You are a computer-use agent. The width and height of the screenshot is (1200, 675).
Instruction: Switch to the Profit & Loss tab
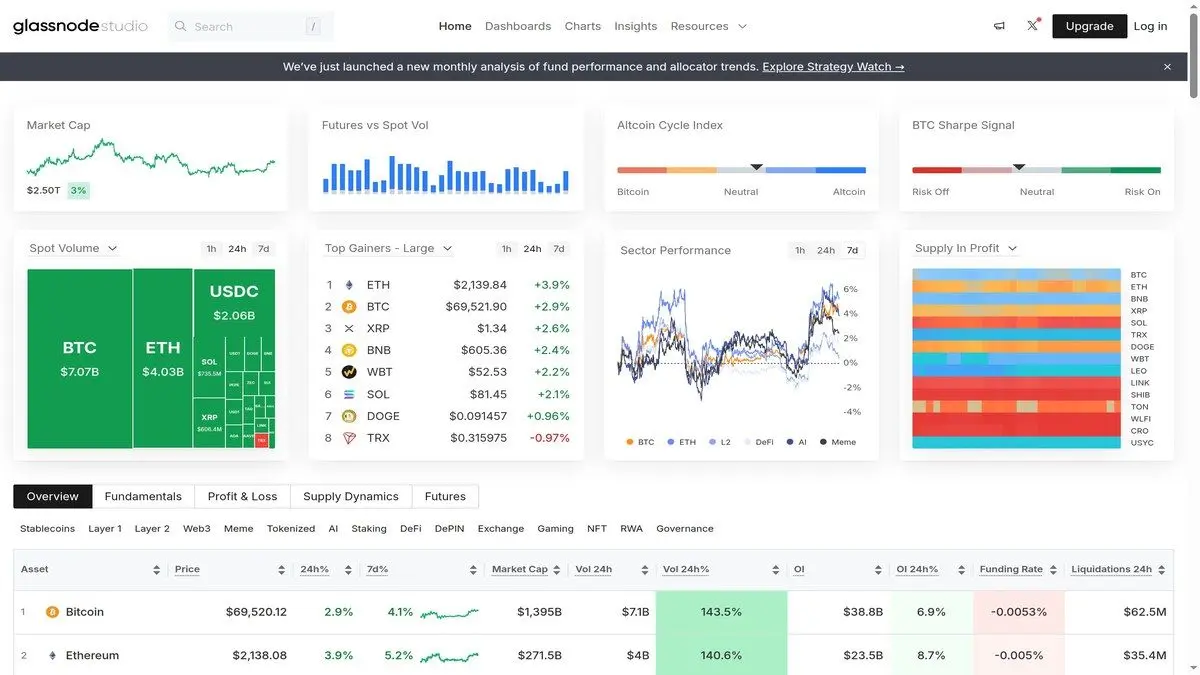point(243,496)
